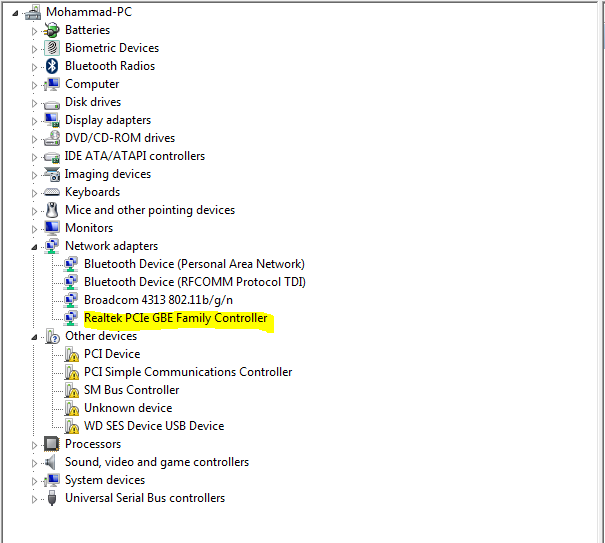The width and height of the screenshot is (605, 543).
Task: Click the mouse icon for pointing devices
Action: tap(52, 210)
